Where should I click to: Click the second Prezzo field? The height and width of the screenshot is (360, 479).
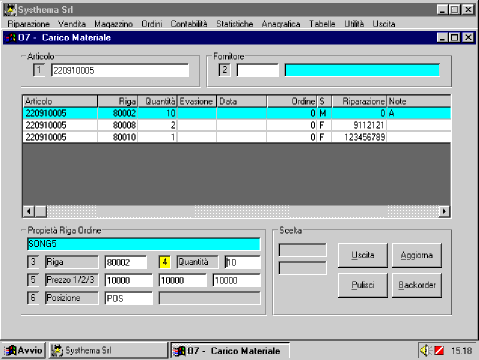[x=183, y=280]
